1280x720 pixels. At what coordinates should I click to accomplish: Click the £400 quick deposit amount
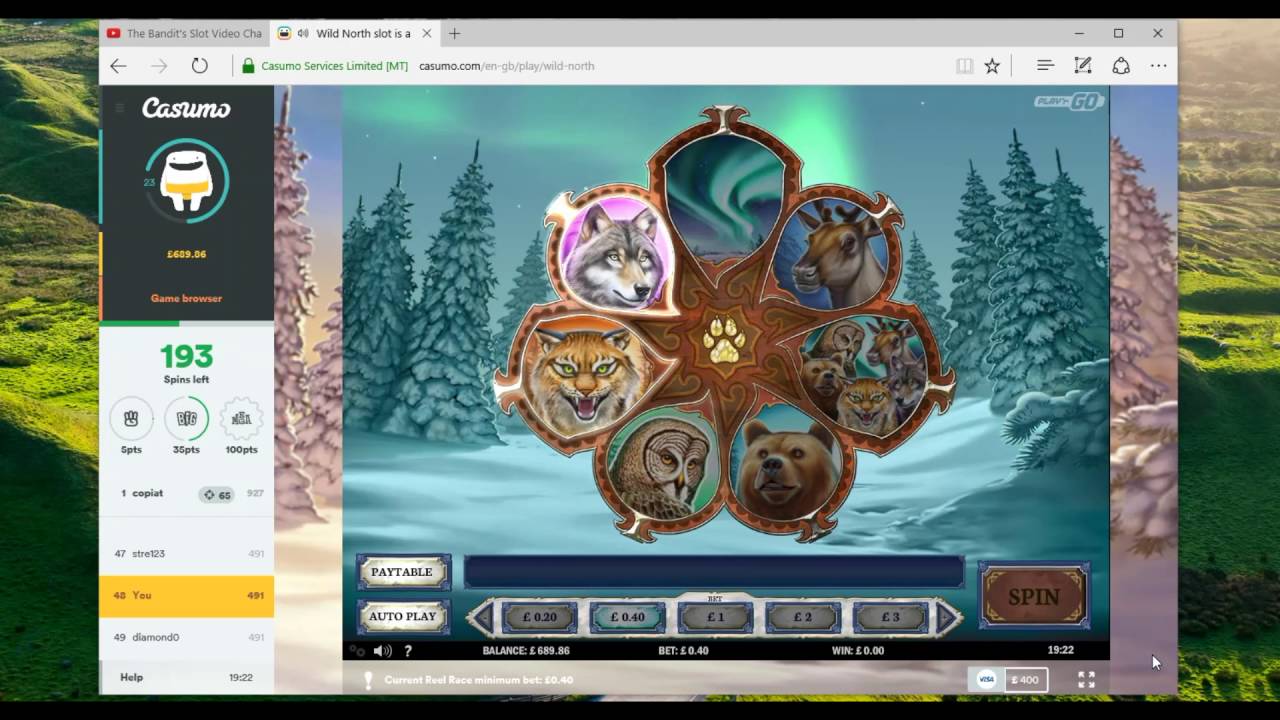pos(1026,680)
